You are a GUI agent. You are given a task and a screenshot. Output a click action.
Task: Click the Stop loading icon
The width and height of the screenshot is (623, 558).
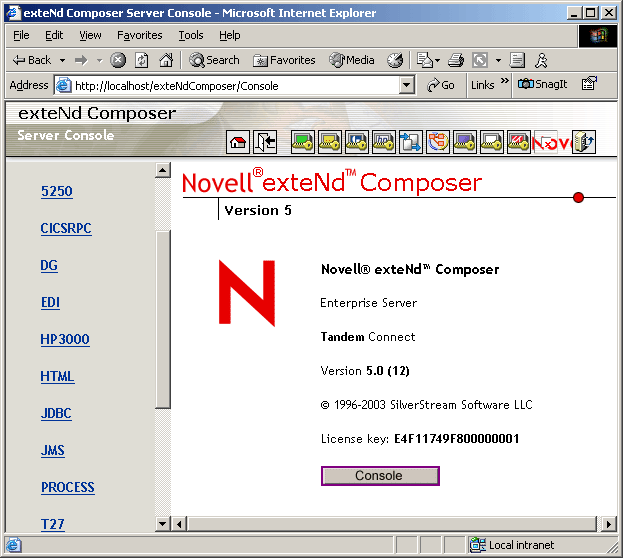pyautogui.click(x=118, y=60)
